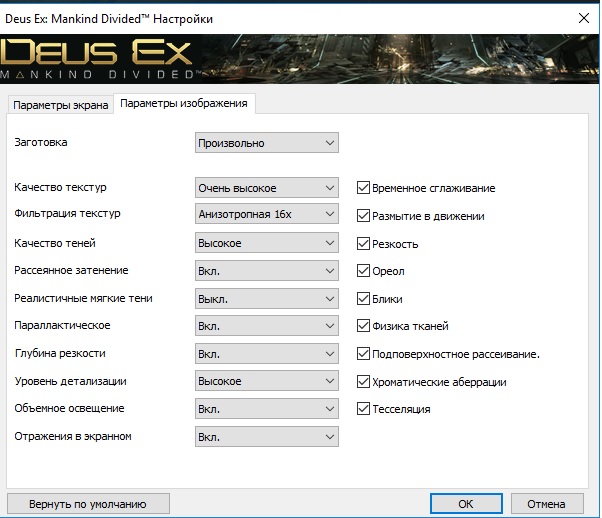
Task: Click the Фильтрация текстур label
Action: pyautogui.click(x=67, y=213)
